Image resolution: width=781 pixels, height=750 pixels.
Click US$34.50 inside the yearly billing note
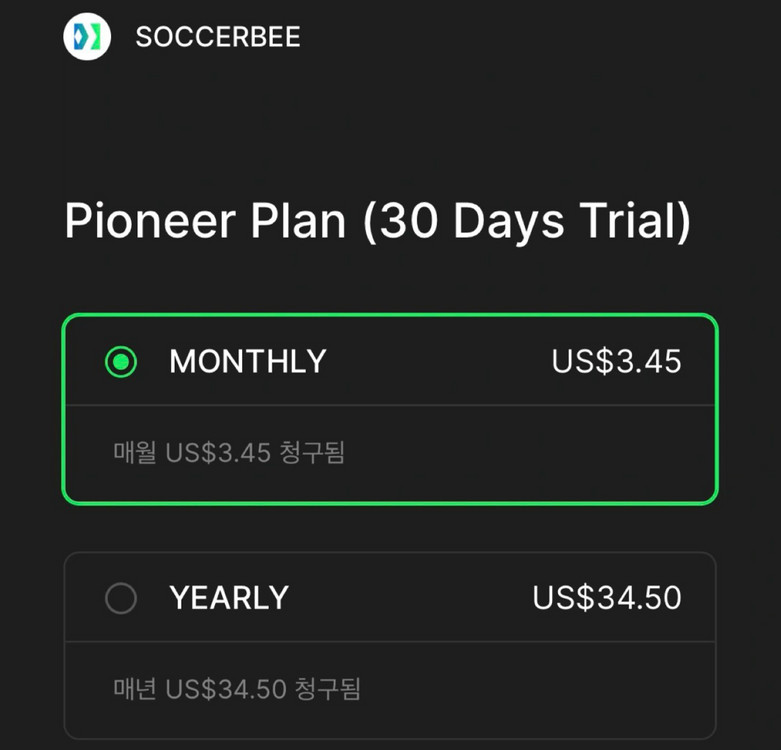(x=226, y=689)
